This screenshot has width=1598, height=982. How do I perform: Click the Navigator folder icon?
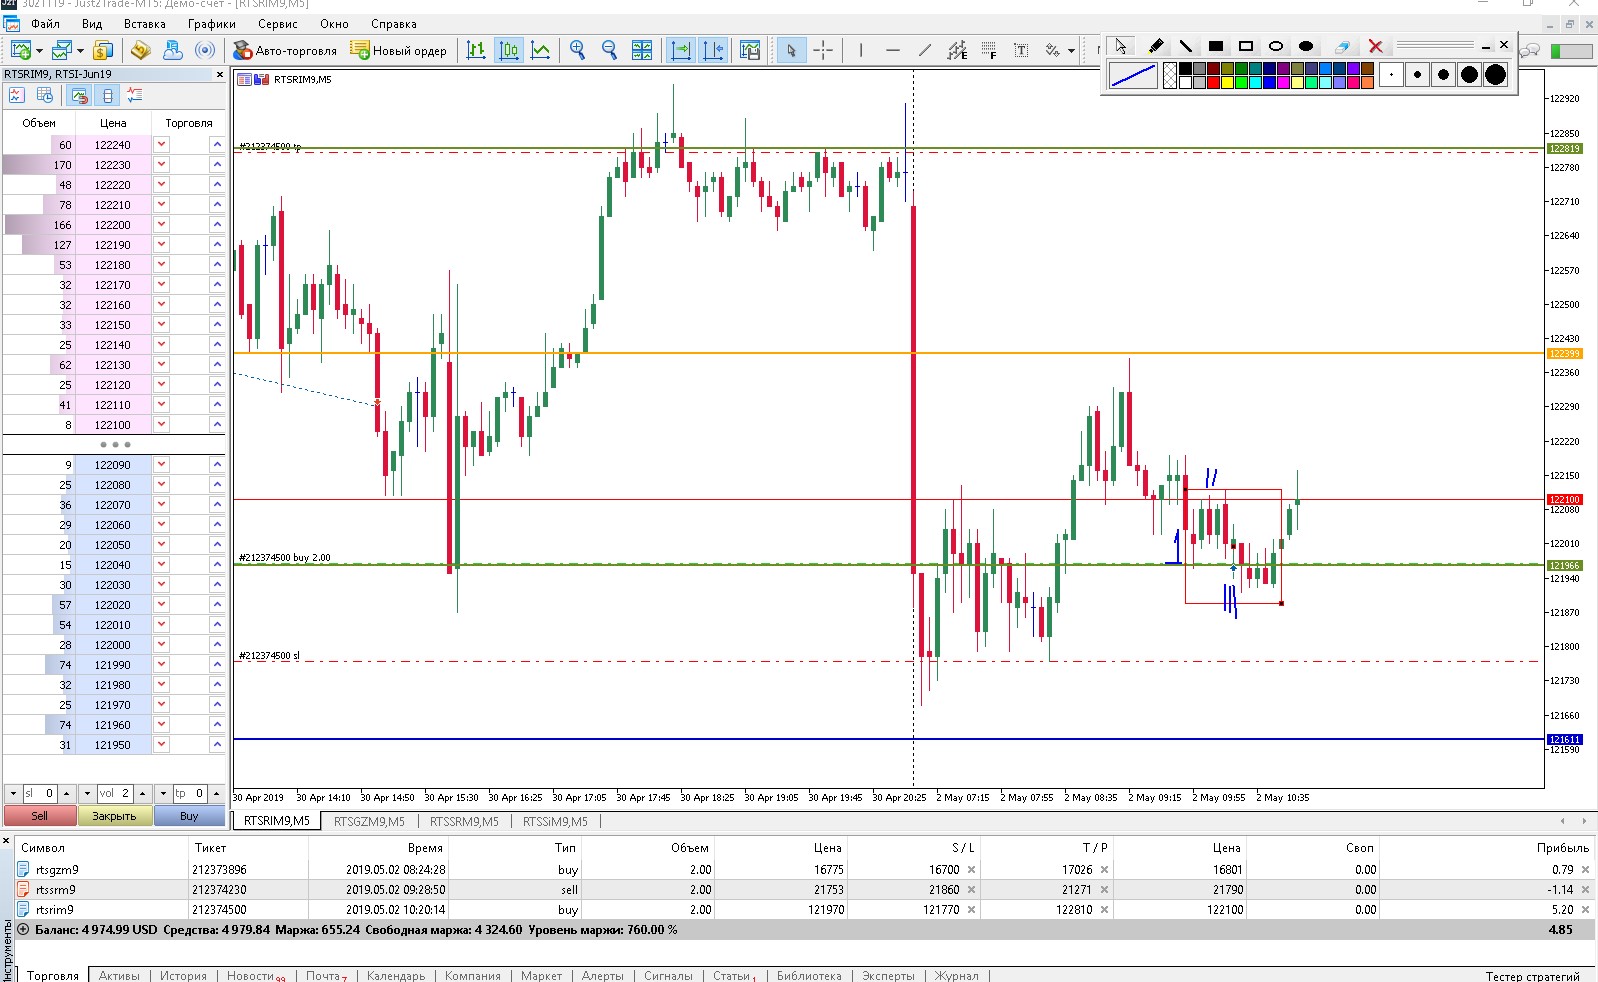[x=140, y=50]
